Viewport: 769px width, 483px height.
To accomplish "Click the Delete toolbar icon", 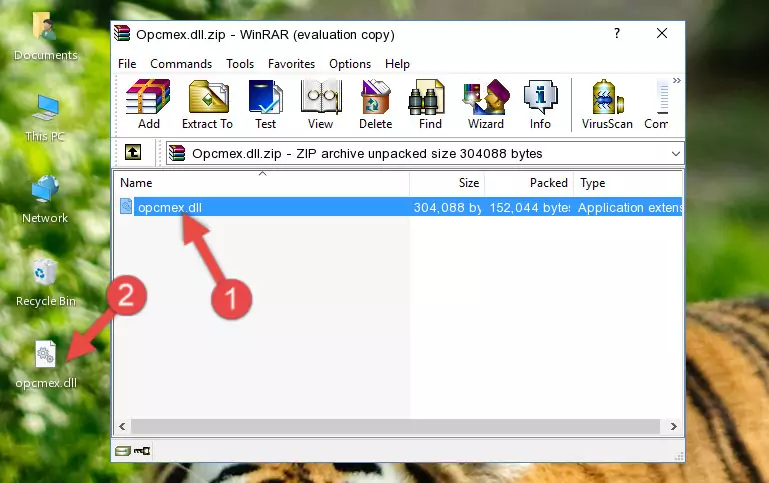I will (375, 104).
